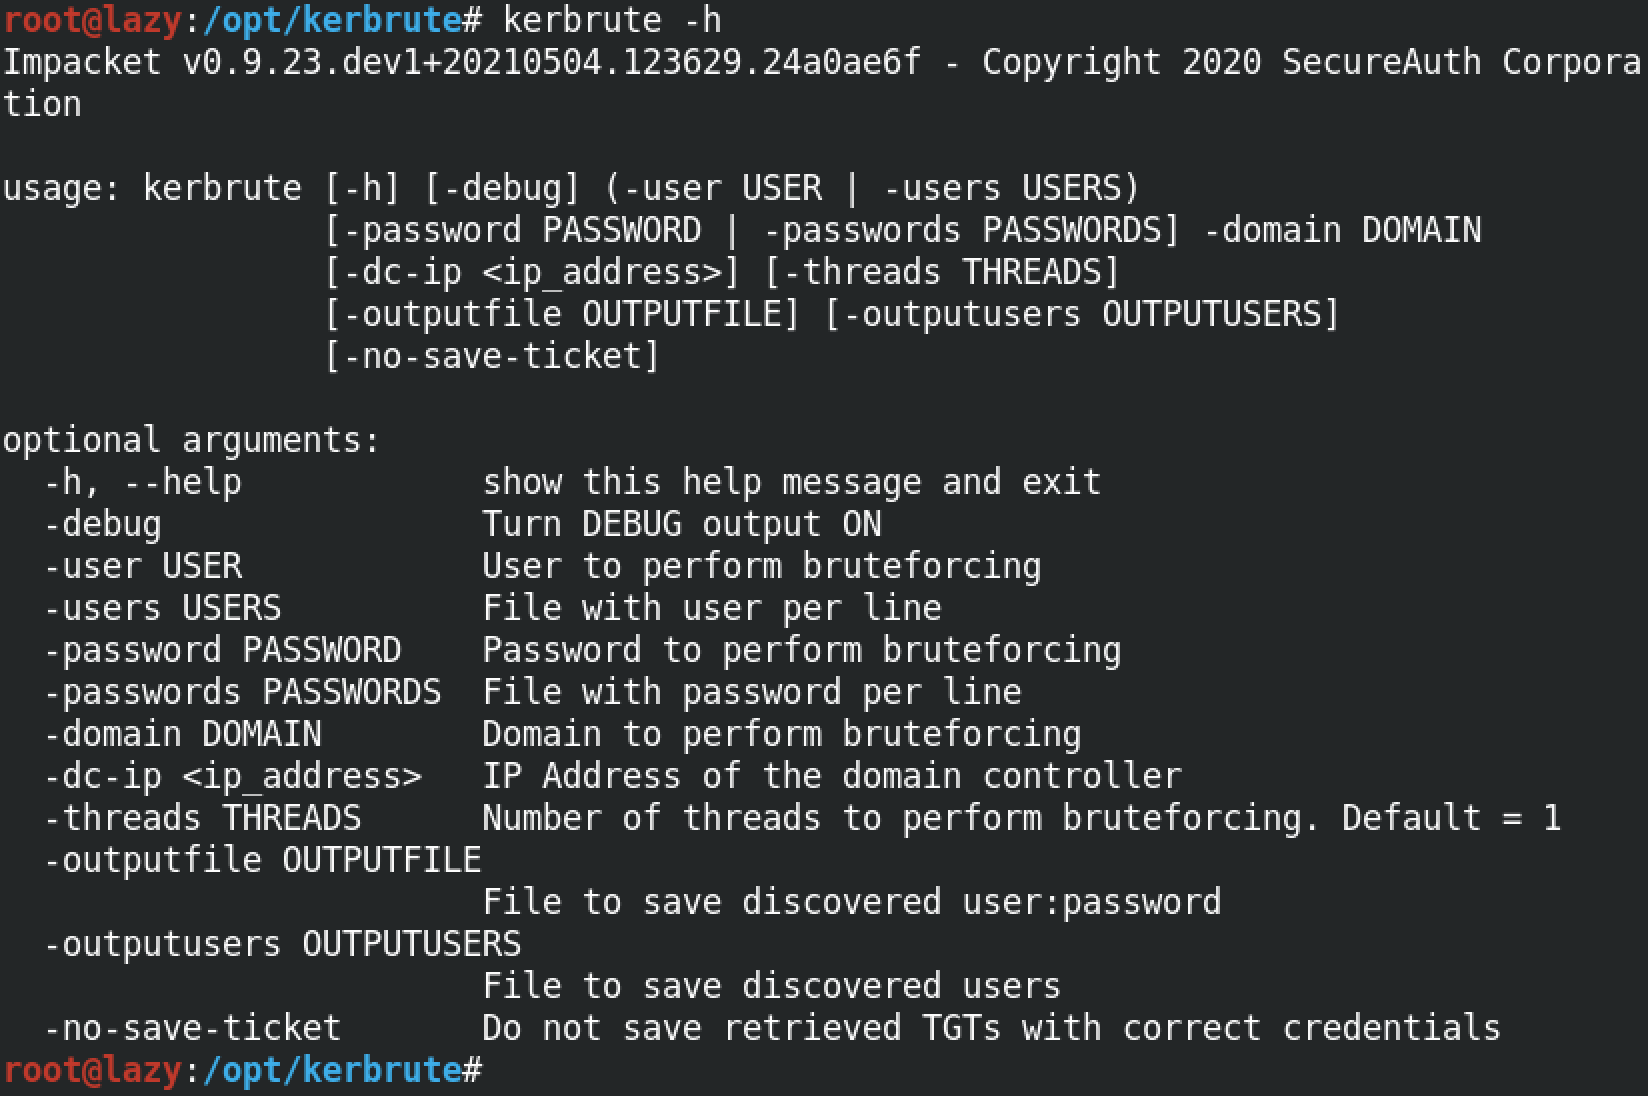Click the command prompt at the bottom
Screen dimensions: 1648x1096
[242, 1070]
